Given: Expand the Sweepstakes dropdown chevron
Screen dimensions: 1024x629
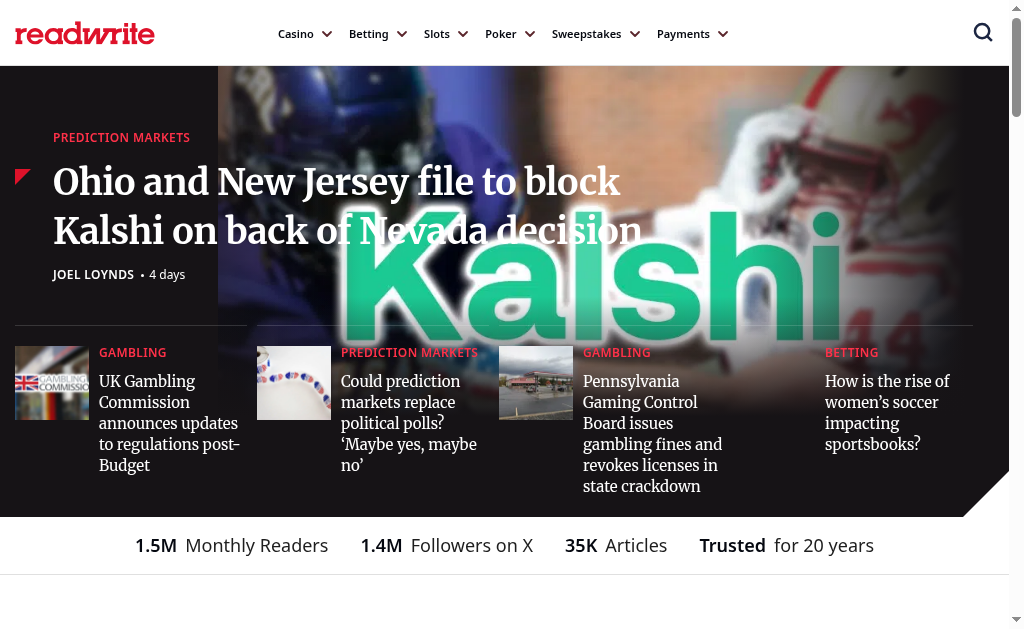Looking at the screenshot, I should click(635, 34).
